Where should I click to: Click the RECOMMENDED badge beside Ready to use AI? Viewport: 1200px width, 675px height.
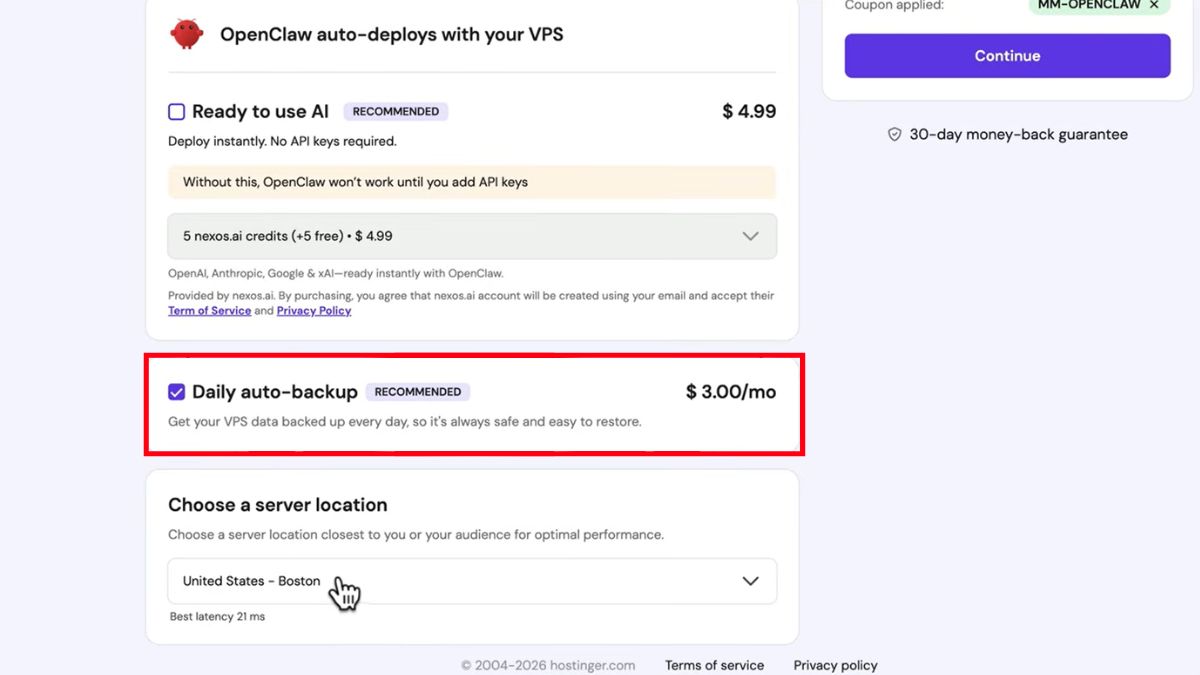(395, 112)
